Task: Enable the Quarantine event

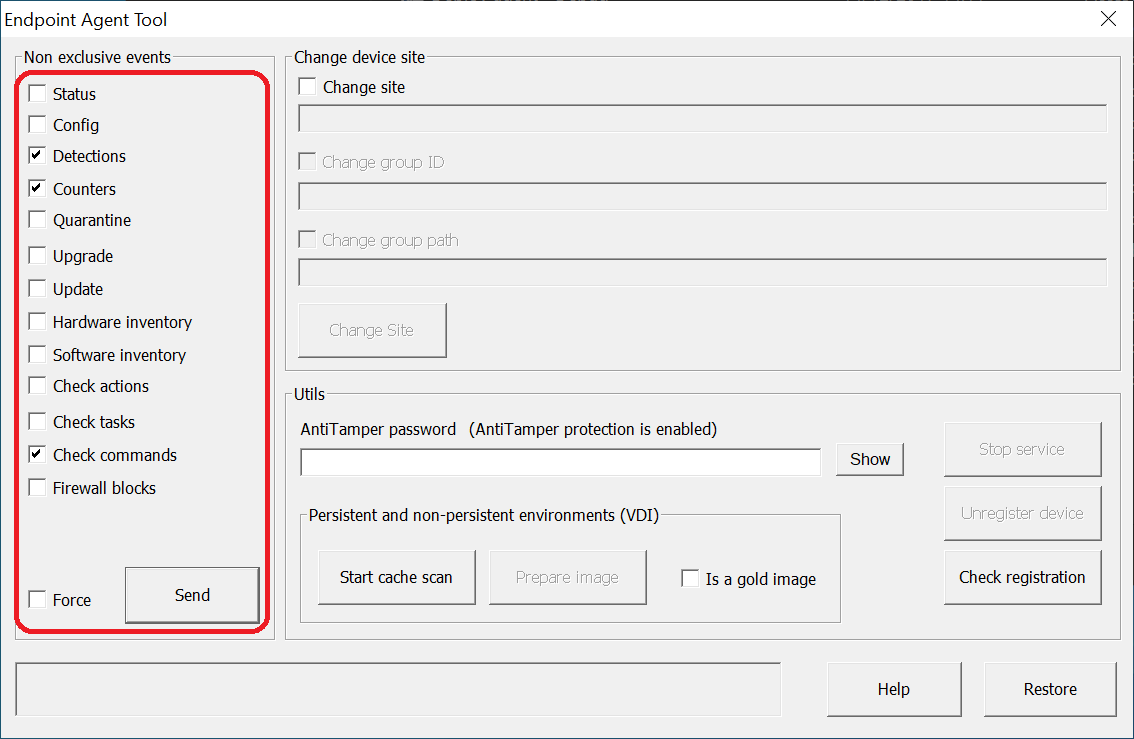Action: (38, 220)
